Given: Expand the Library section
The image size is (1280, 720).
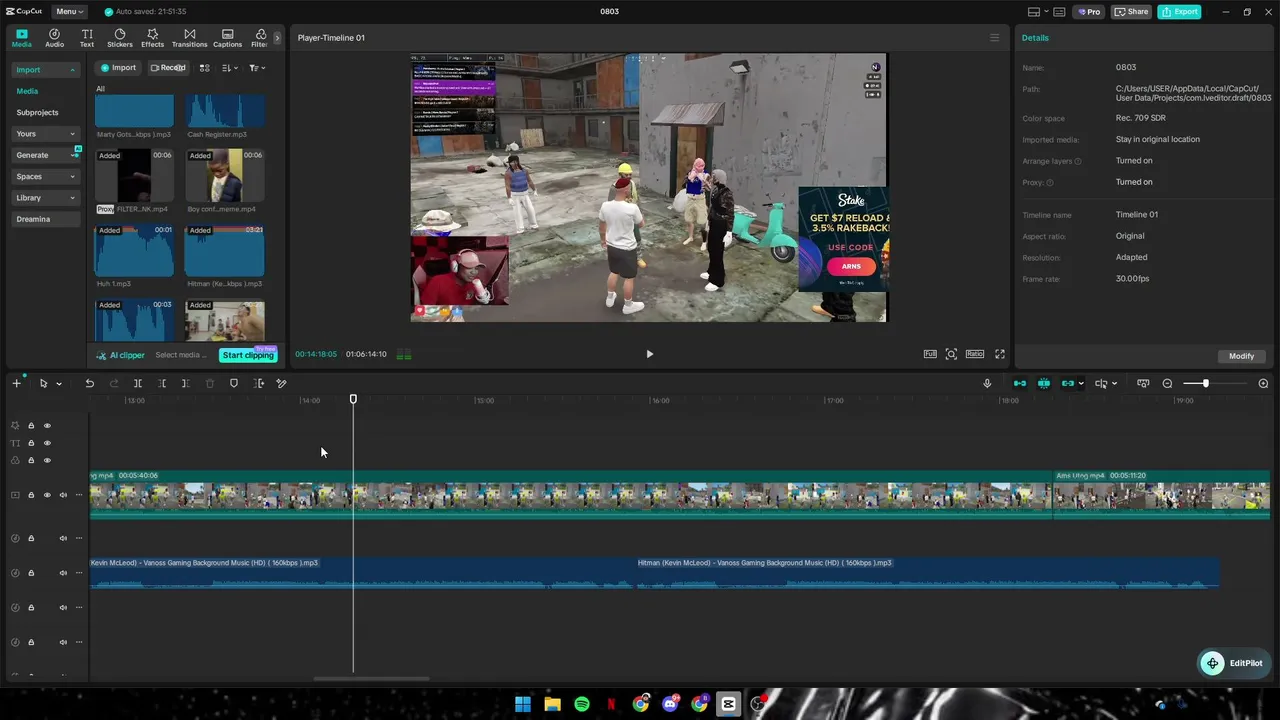Looking at the screenshot, I should click(45, 198).
